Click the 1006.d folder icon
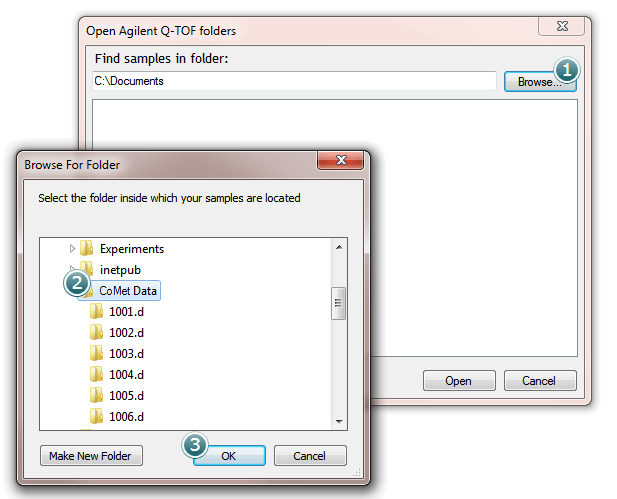The image size is (617, 499). pyautogui.click(x=96, y=416)
